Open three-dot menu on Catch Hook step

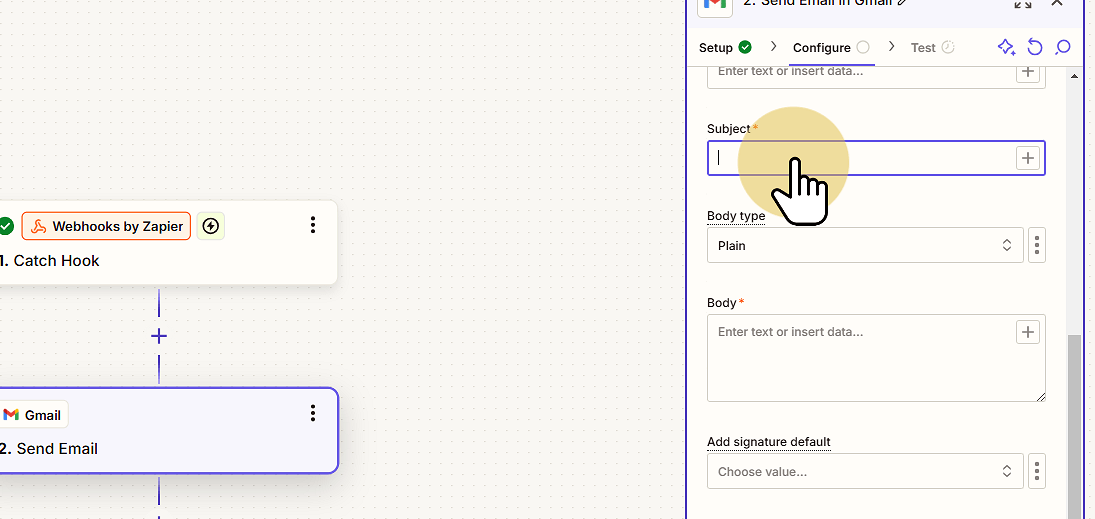point(313,225)
